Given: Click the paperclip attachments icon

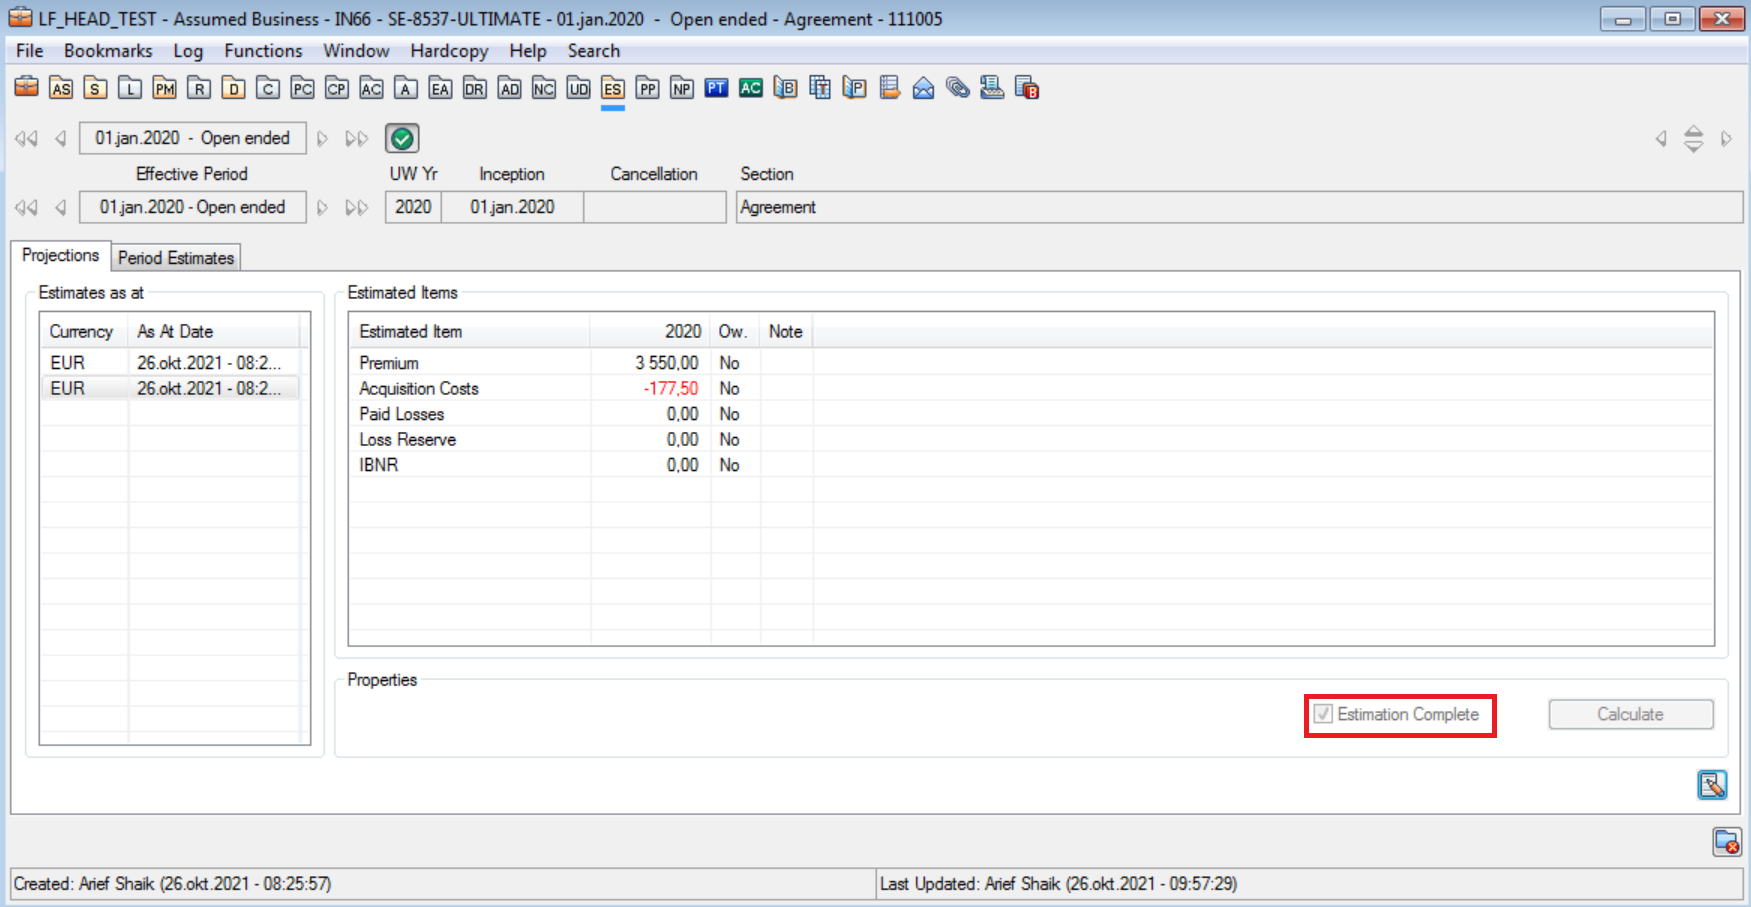Looking at the screenshot, I should [957, 89].
